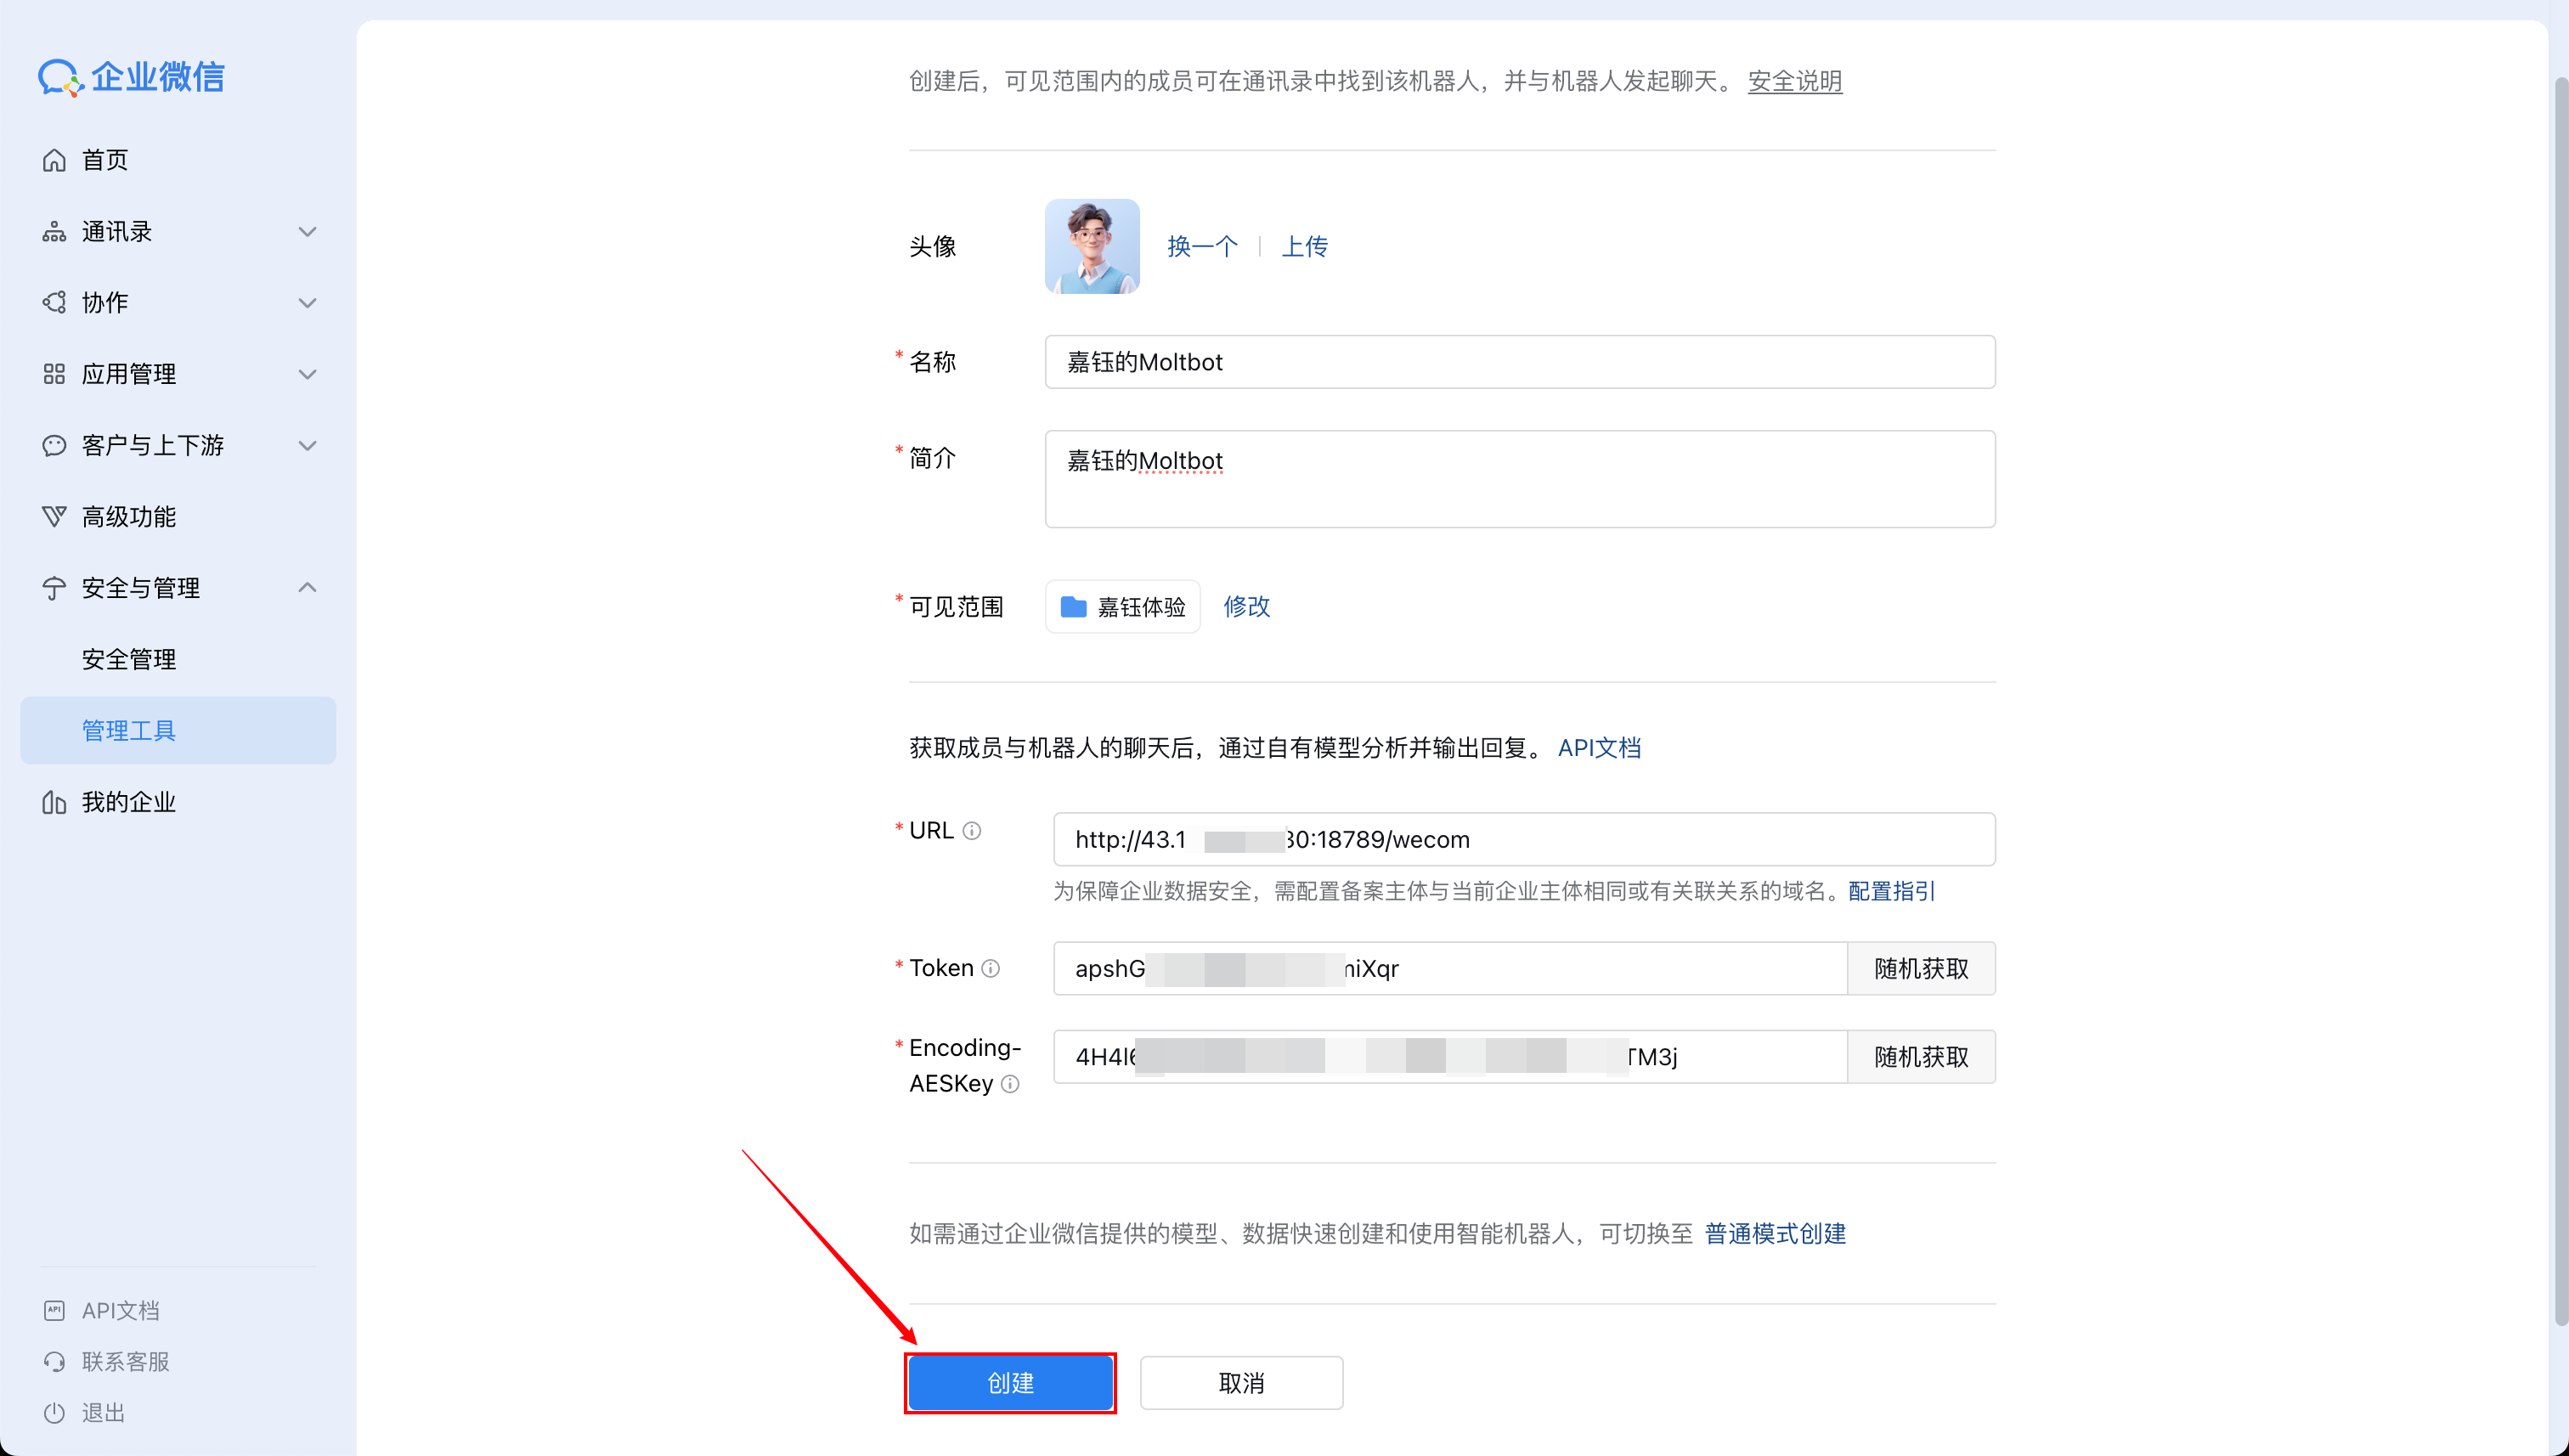Click the 高级功能 icon

pos(55,516)
